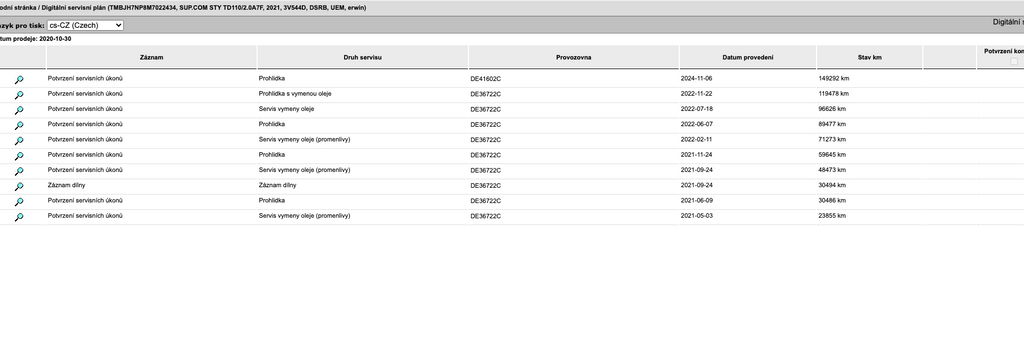
Task: Click the magnifier for the 2022-06-07 inspection
Action: click(19, 125)
